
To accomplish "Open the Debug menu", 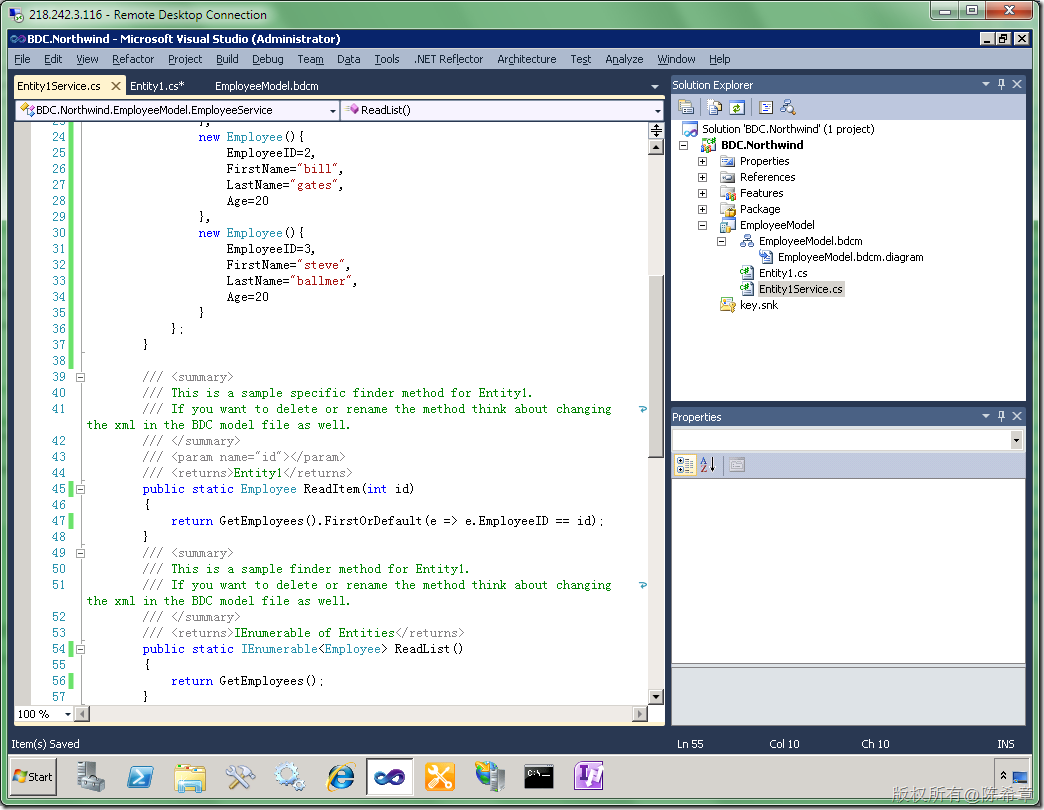I will point(268,59).
